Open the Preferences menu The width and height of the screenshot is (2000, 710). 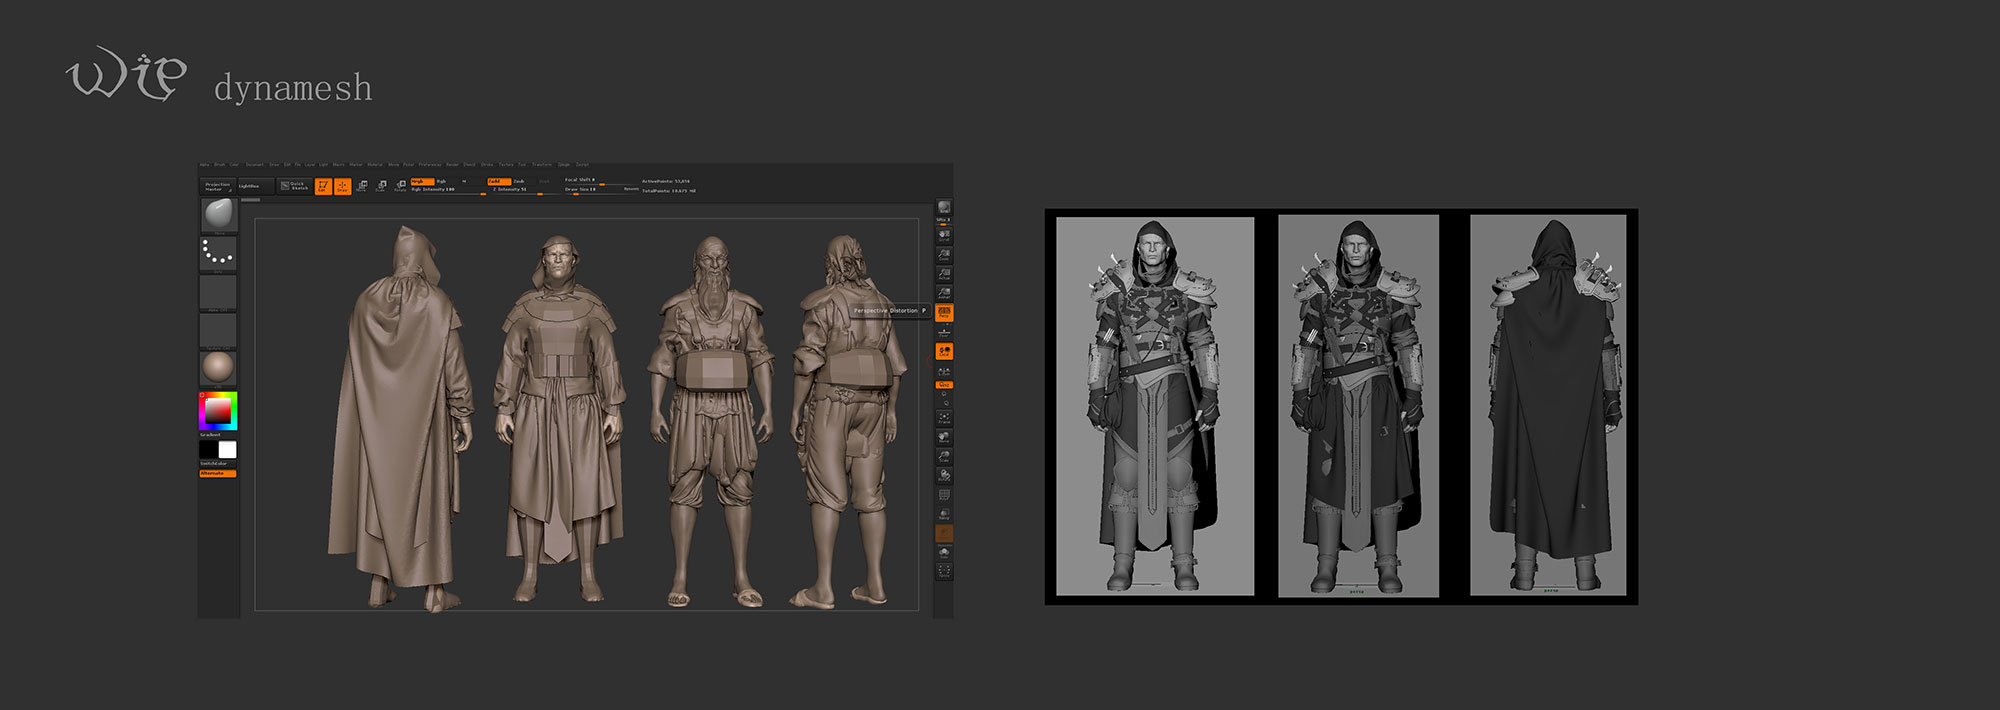pyautogui.click(x=430, y=164)
